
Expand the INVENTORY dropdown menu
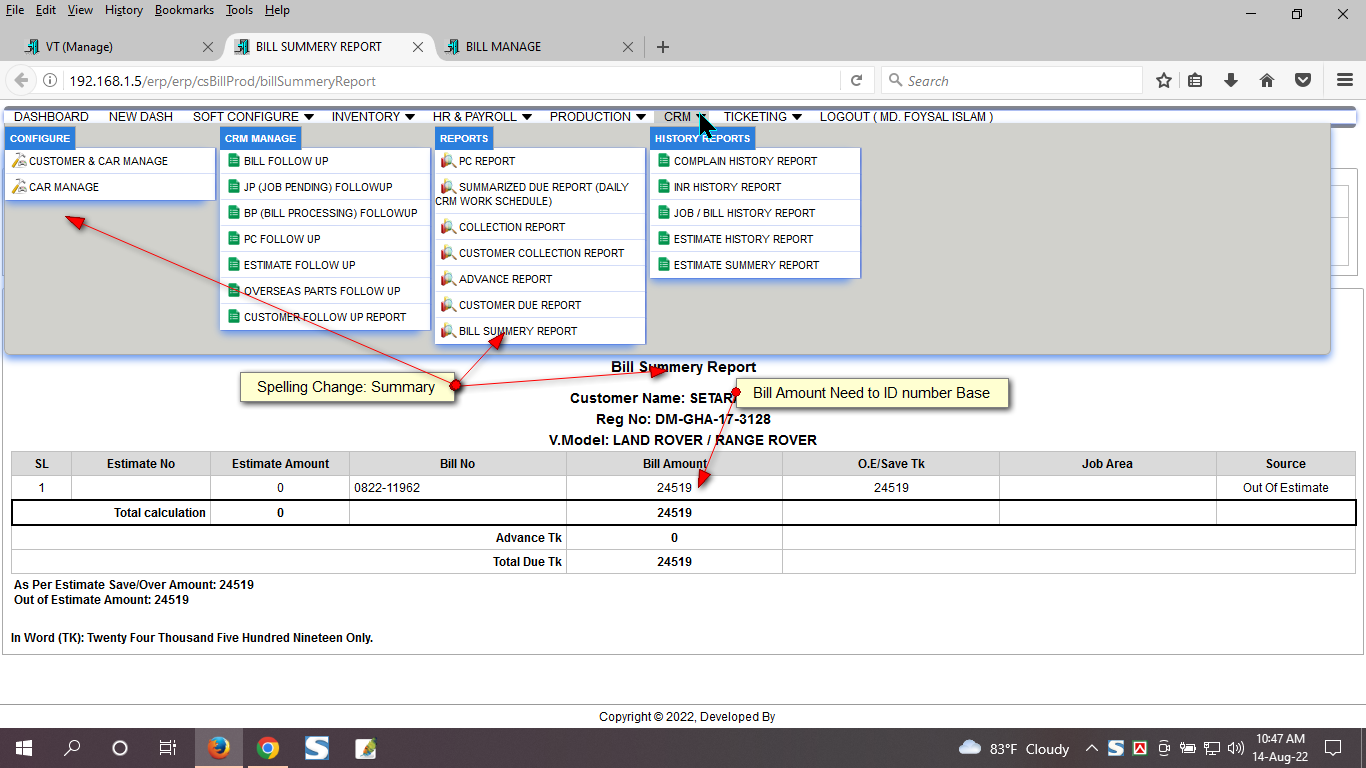pos(373,117)
